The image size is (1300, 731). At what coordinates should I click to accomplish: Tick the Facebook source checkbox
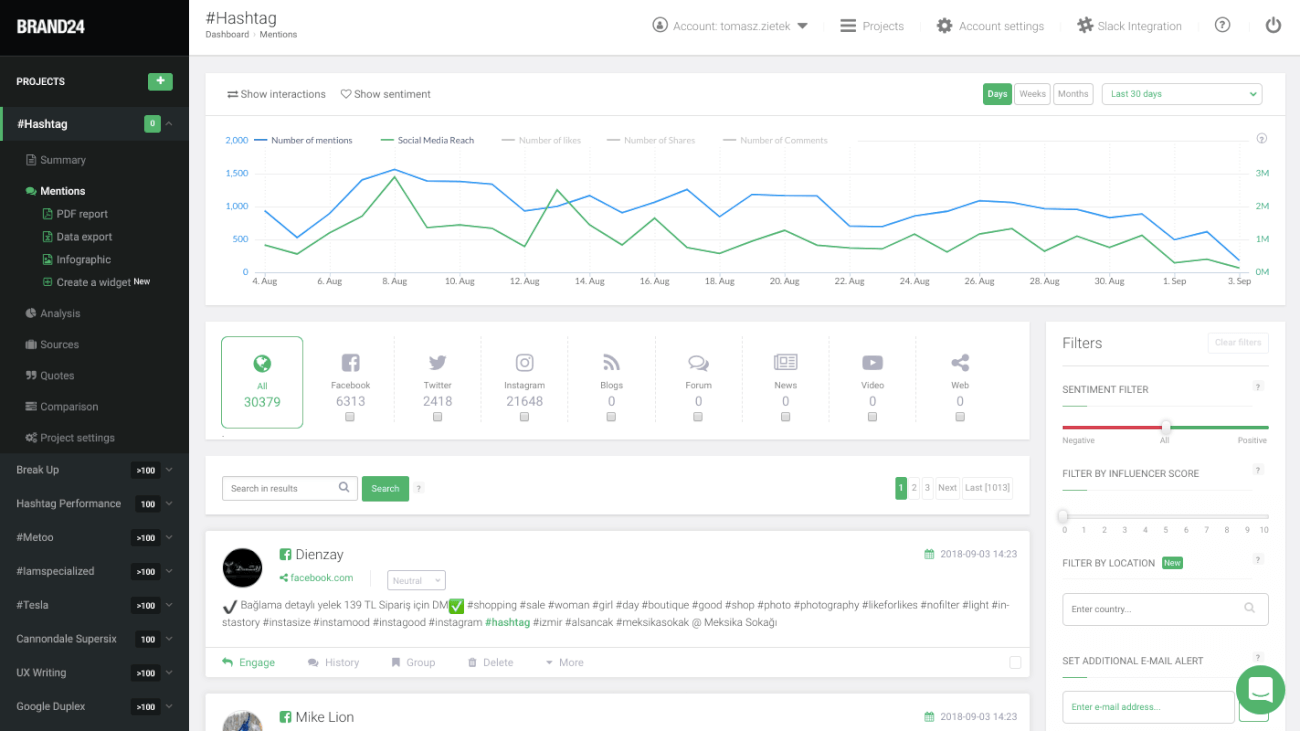[x=350, y=417]
